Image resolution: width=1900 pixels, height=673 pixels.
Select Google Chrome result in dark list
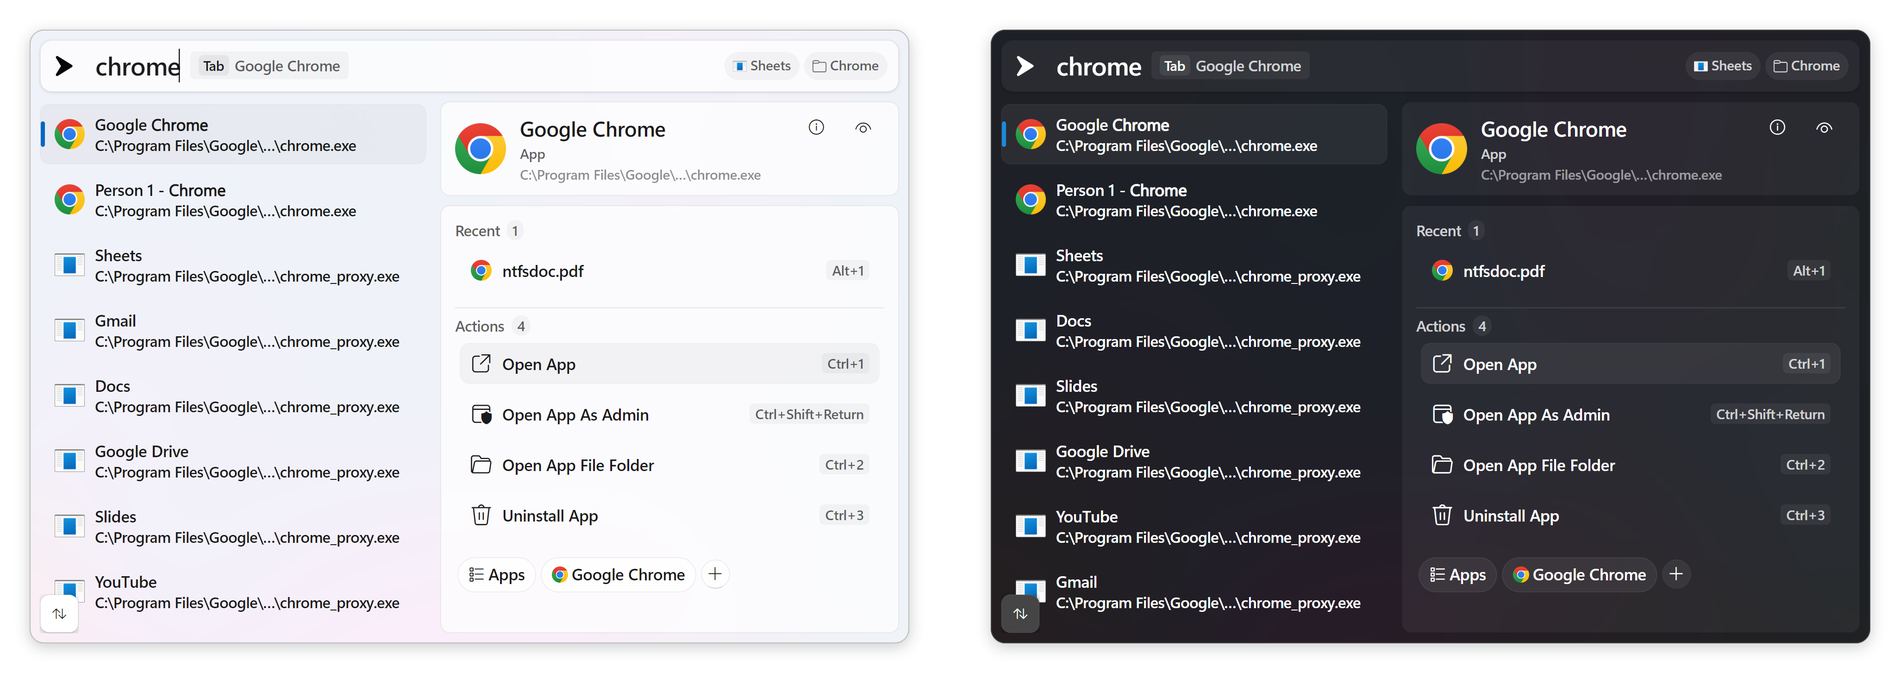tap(1194, 134)
